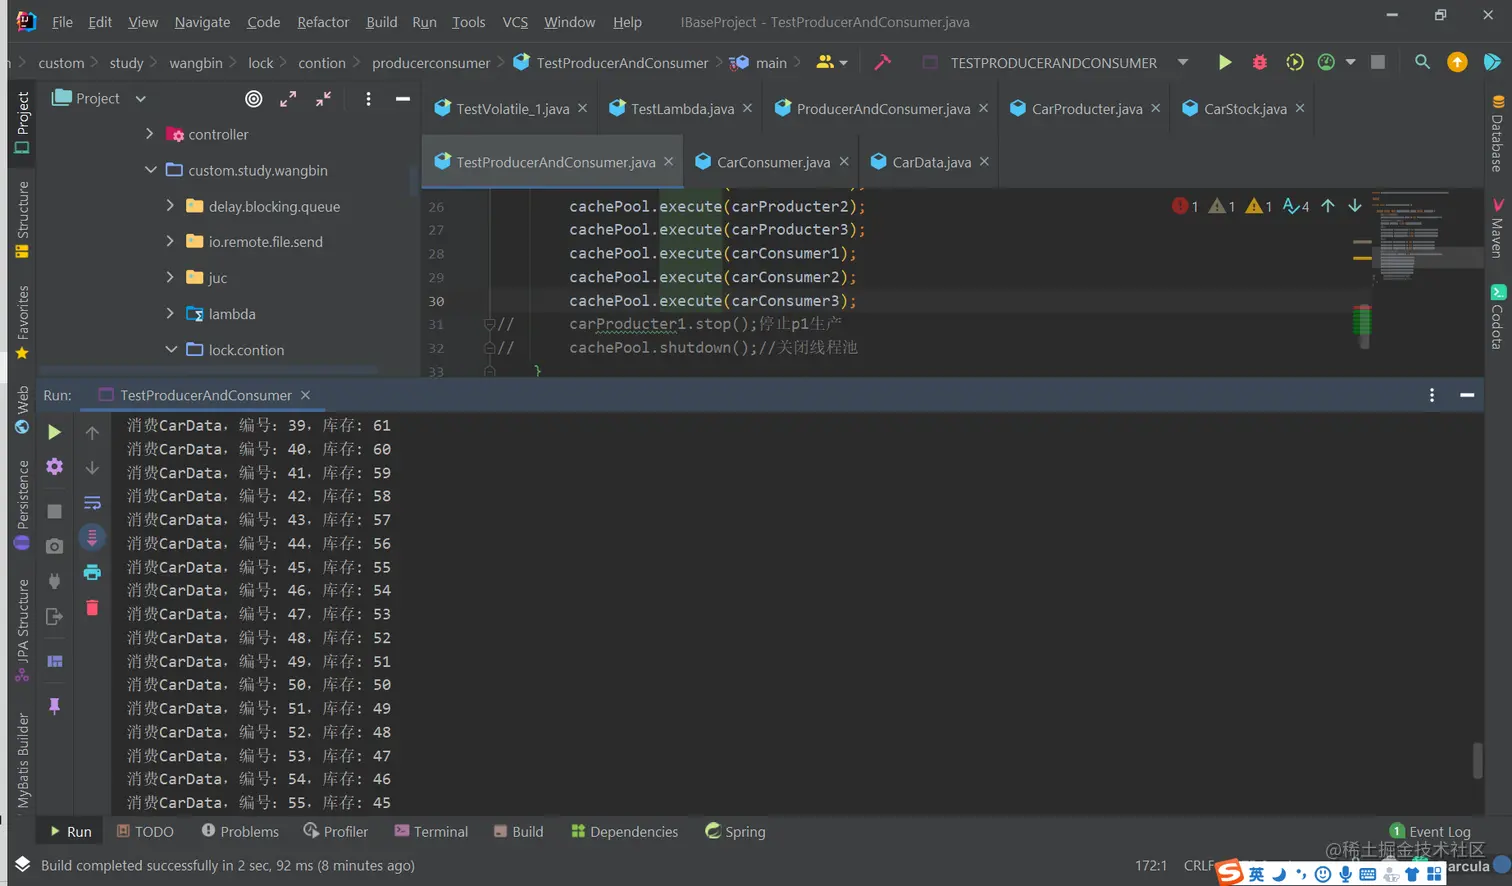Run with coverage icon in toolbar
This screenshot has width=1512, height=886.
pos(1294,62)
